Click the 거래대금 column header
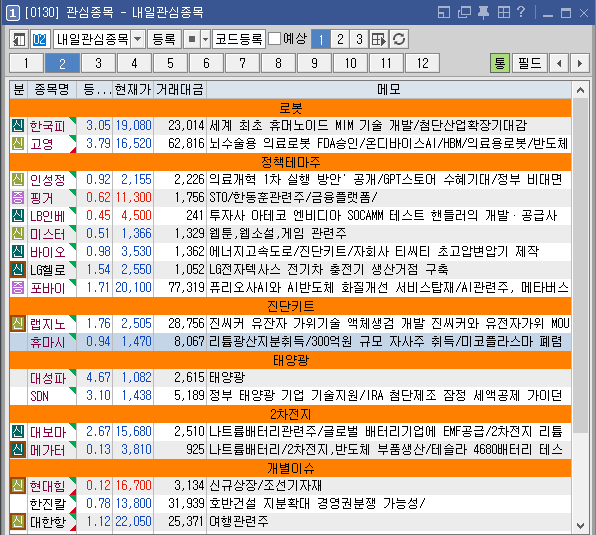596x535 pixels. point(180,90)
